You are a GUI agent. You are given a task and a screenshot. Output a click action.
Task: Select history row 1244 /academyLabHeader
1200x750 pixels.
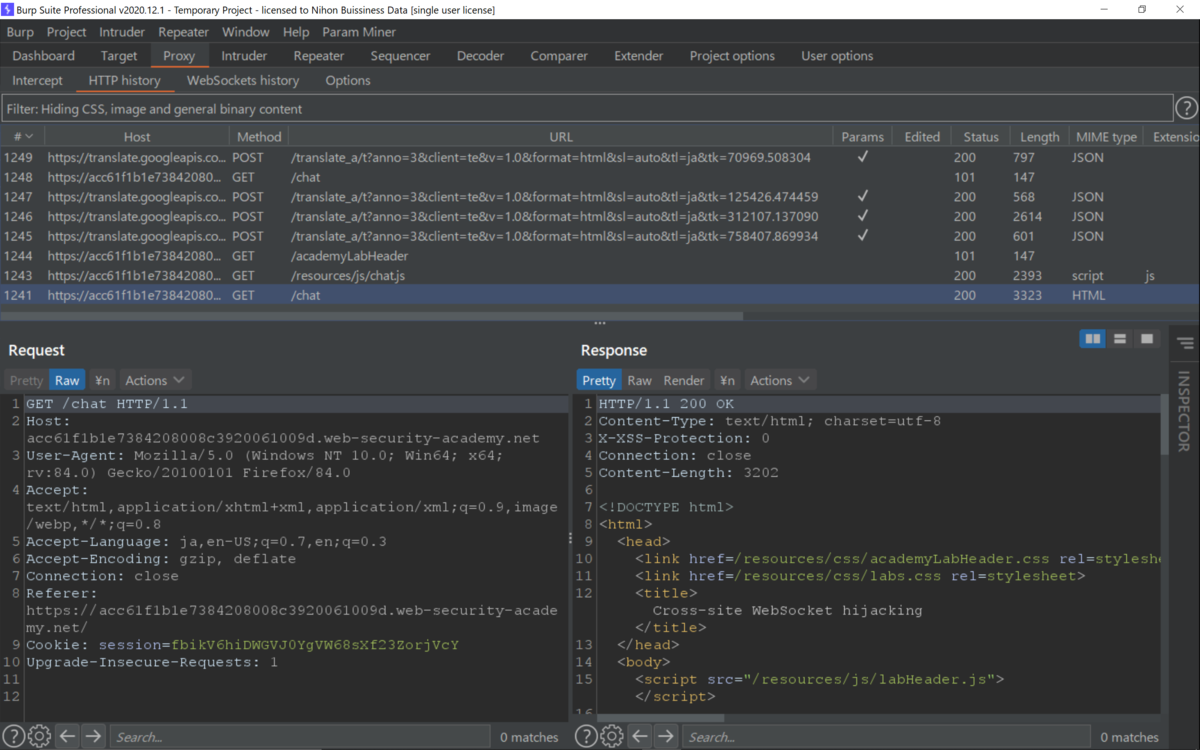(600, 256)
